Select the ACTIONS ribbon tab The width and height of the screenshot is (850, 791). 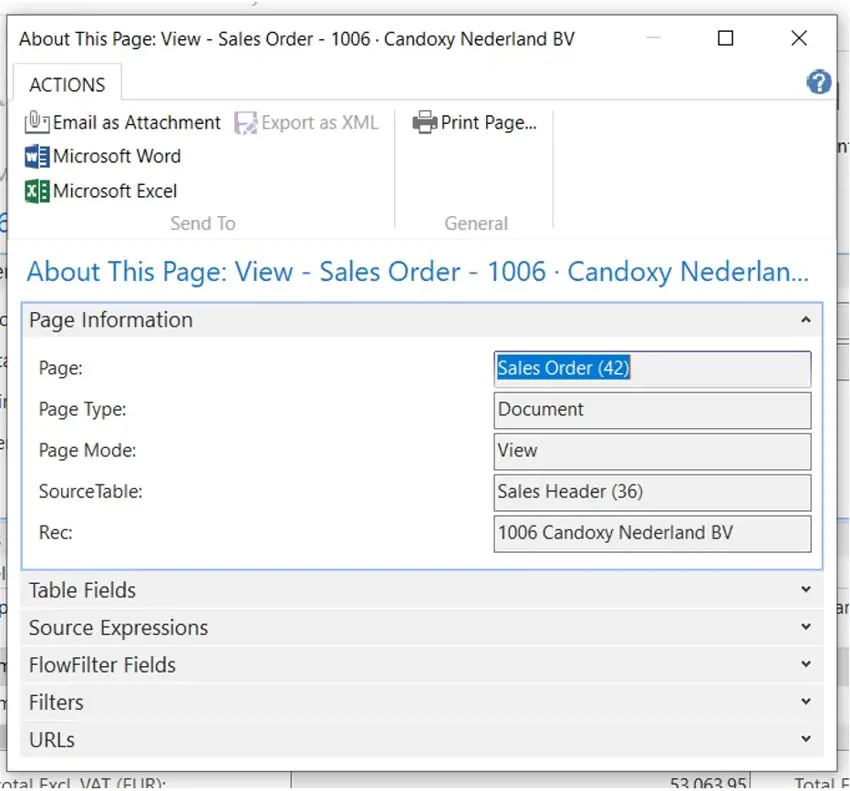coord(67,85)
